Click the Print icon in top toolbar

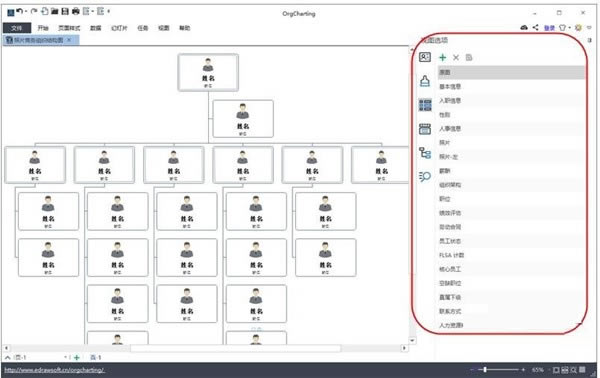(x=76, y=11)
